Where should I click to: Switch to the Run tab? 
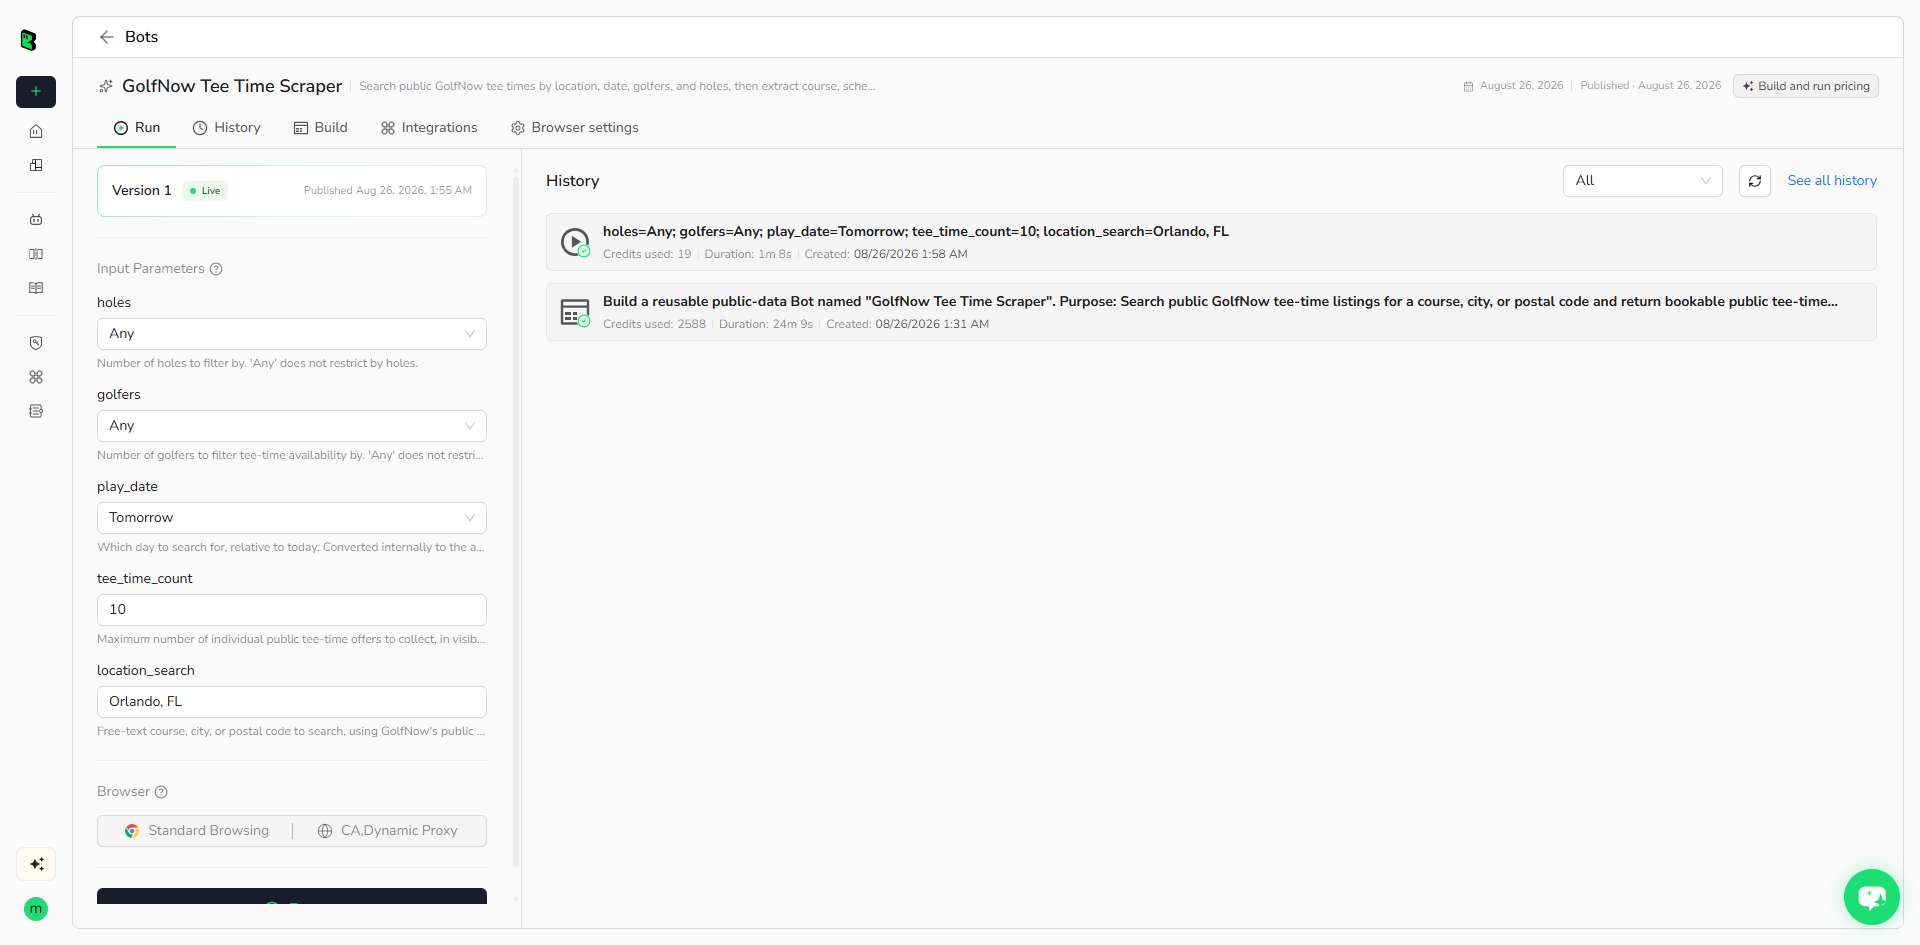coord(137,128)
